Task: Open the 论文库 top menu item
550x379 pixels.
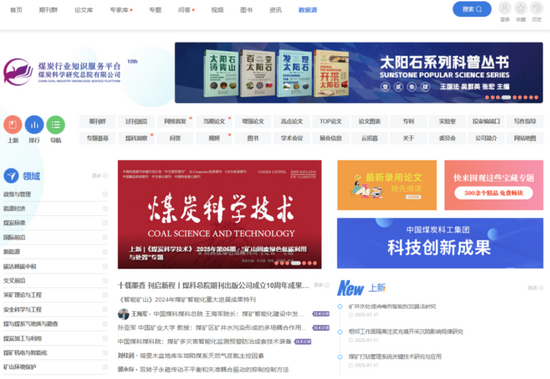Action: click(x=83, y=10)
